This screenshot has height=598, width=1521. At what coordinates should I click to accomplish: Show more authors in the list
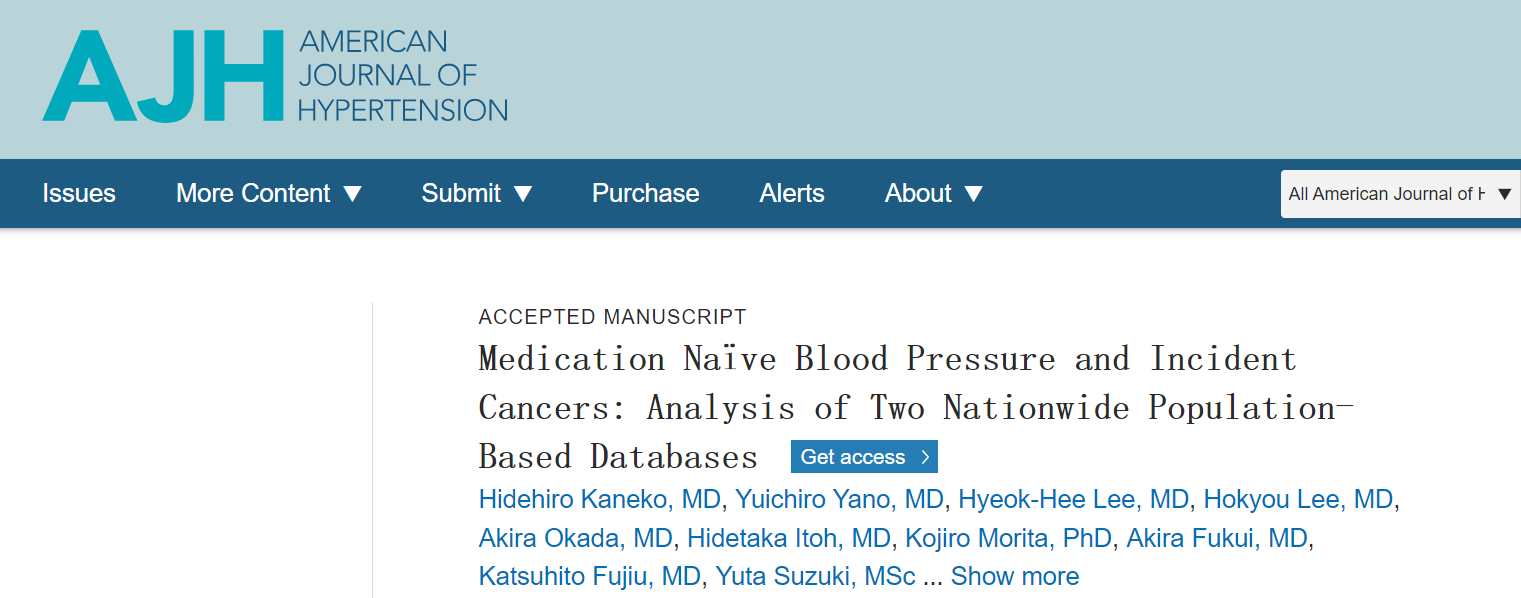click(x=1014, y=577)
